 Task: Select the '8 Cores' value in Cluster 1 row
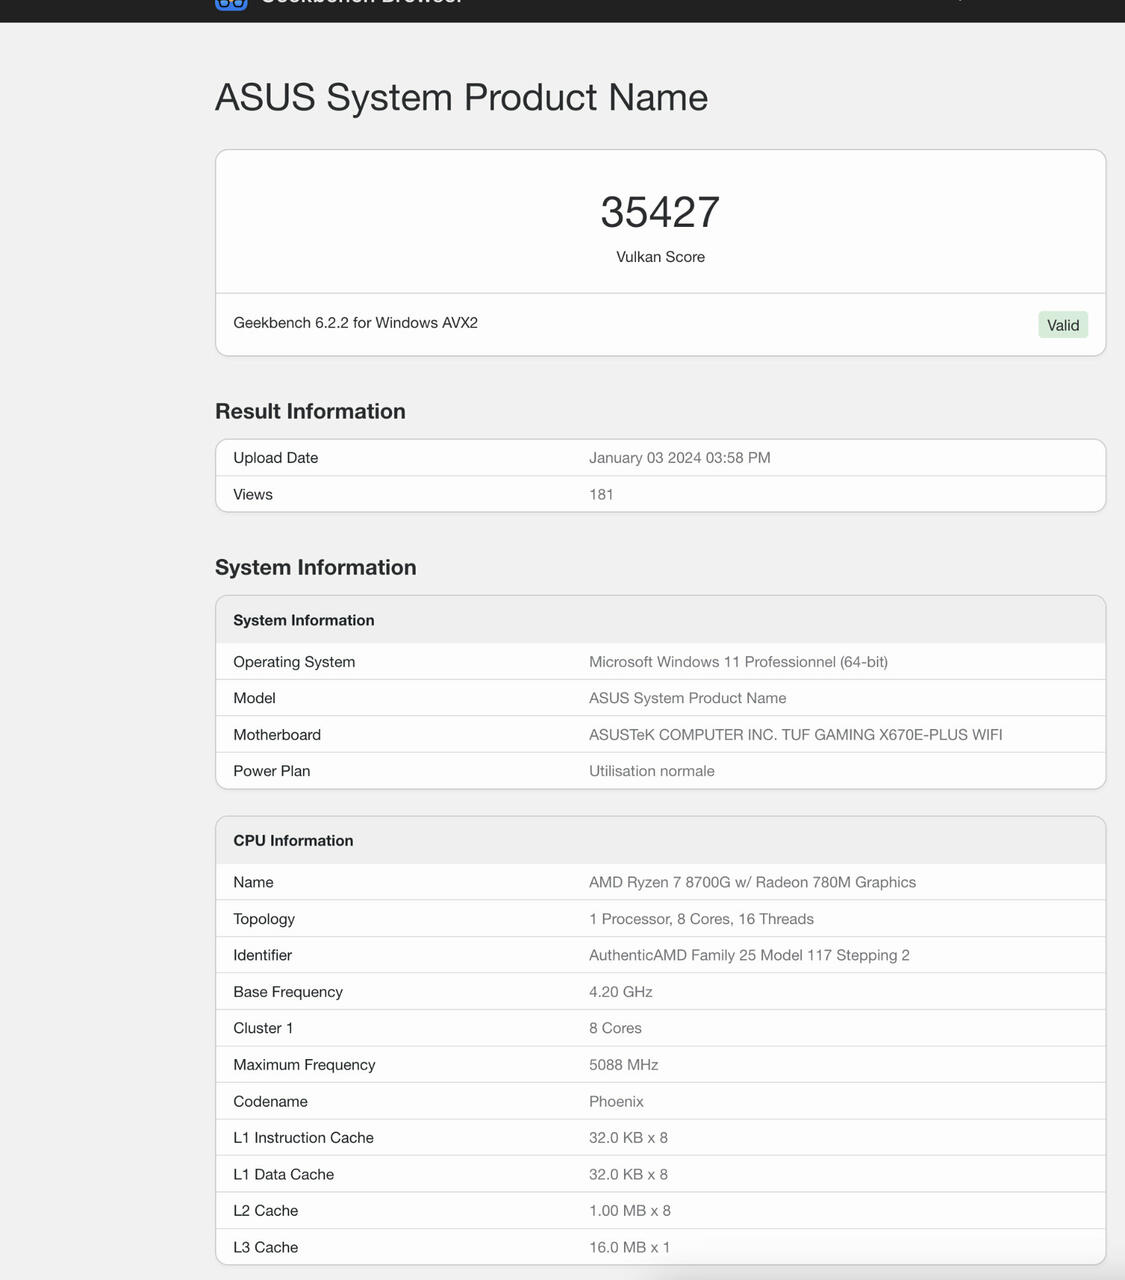pos(615,1028)
